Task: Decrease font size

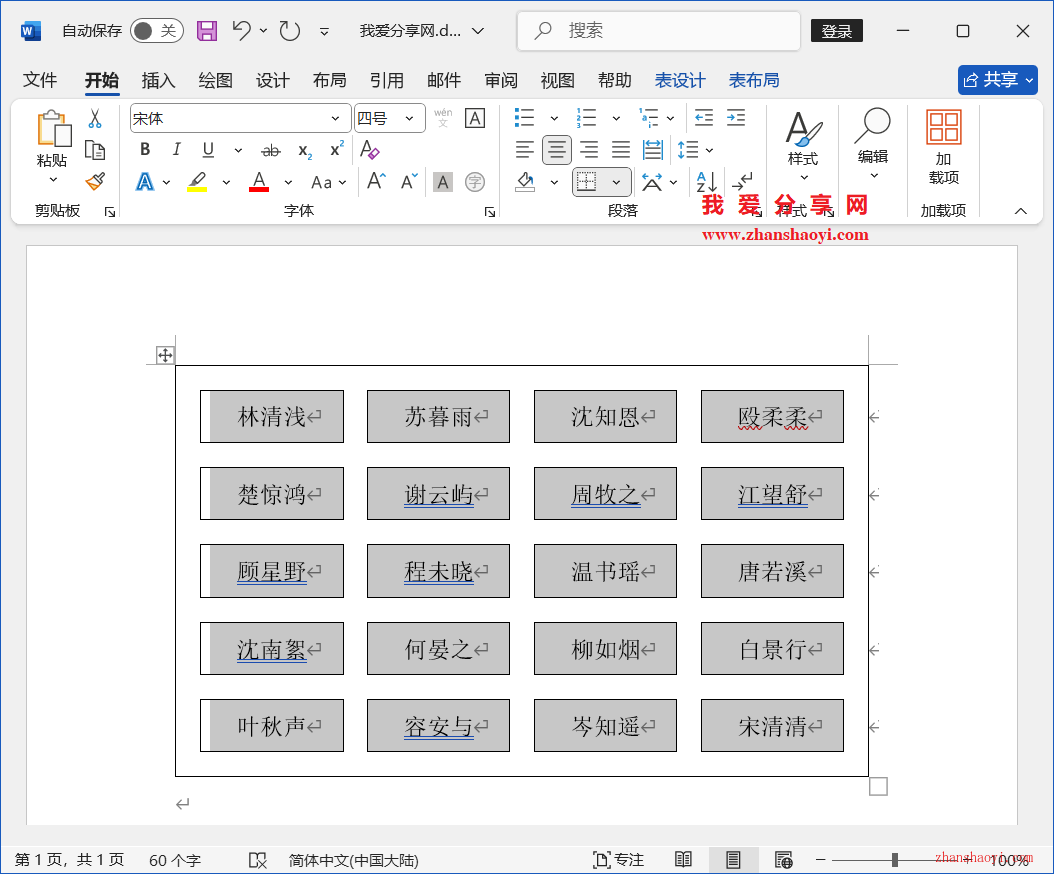Action: coord(409,182)
